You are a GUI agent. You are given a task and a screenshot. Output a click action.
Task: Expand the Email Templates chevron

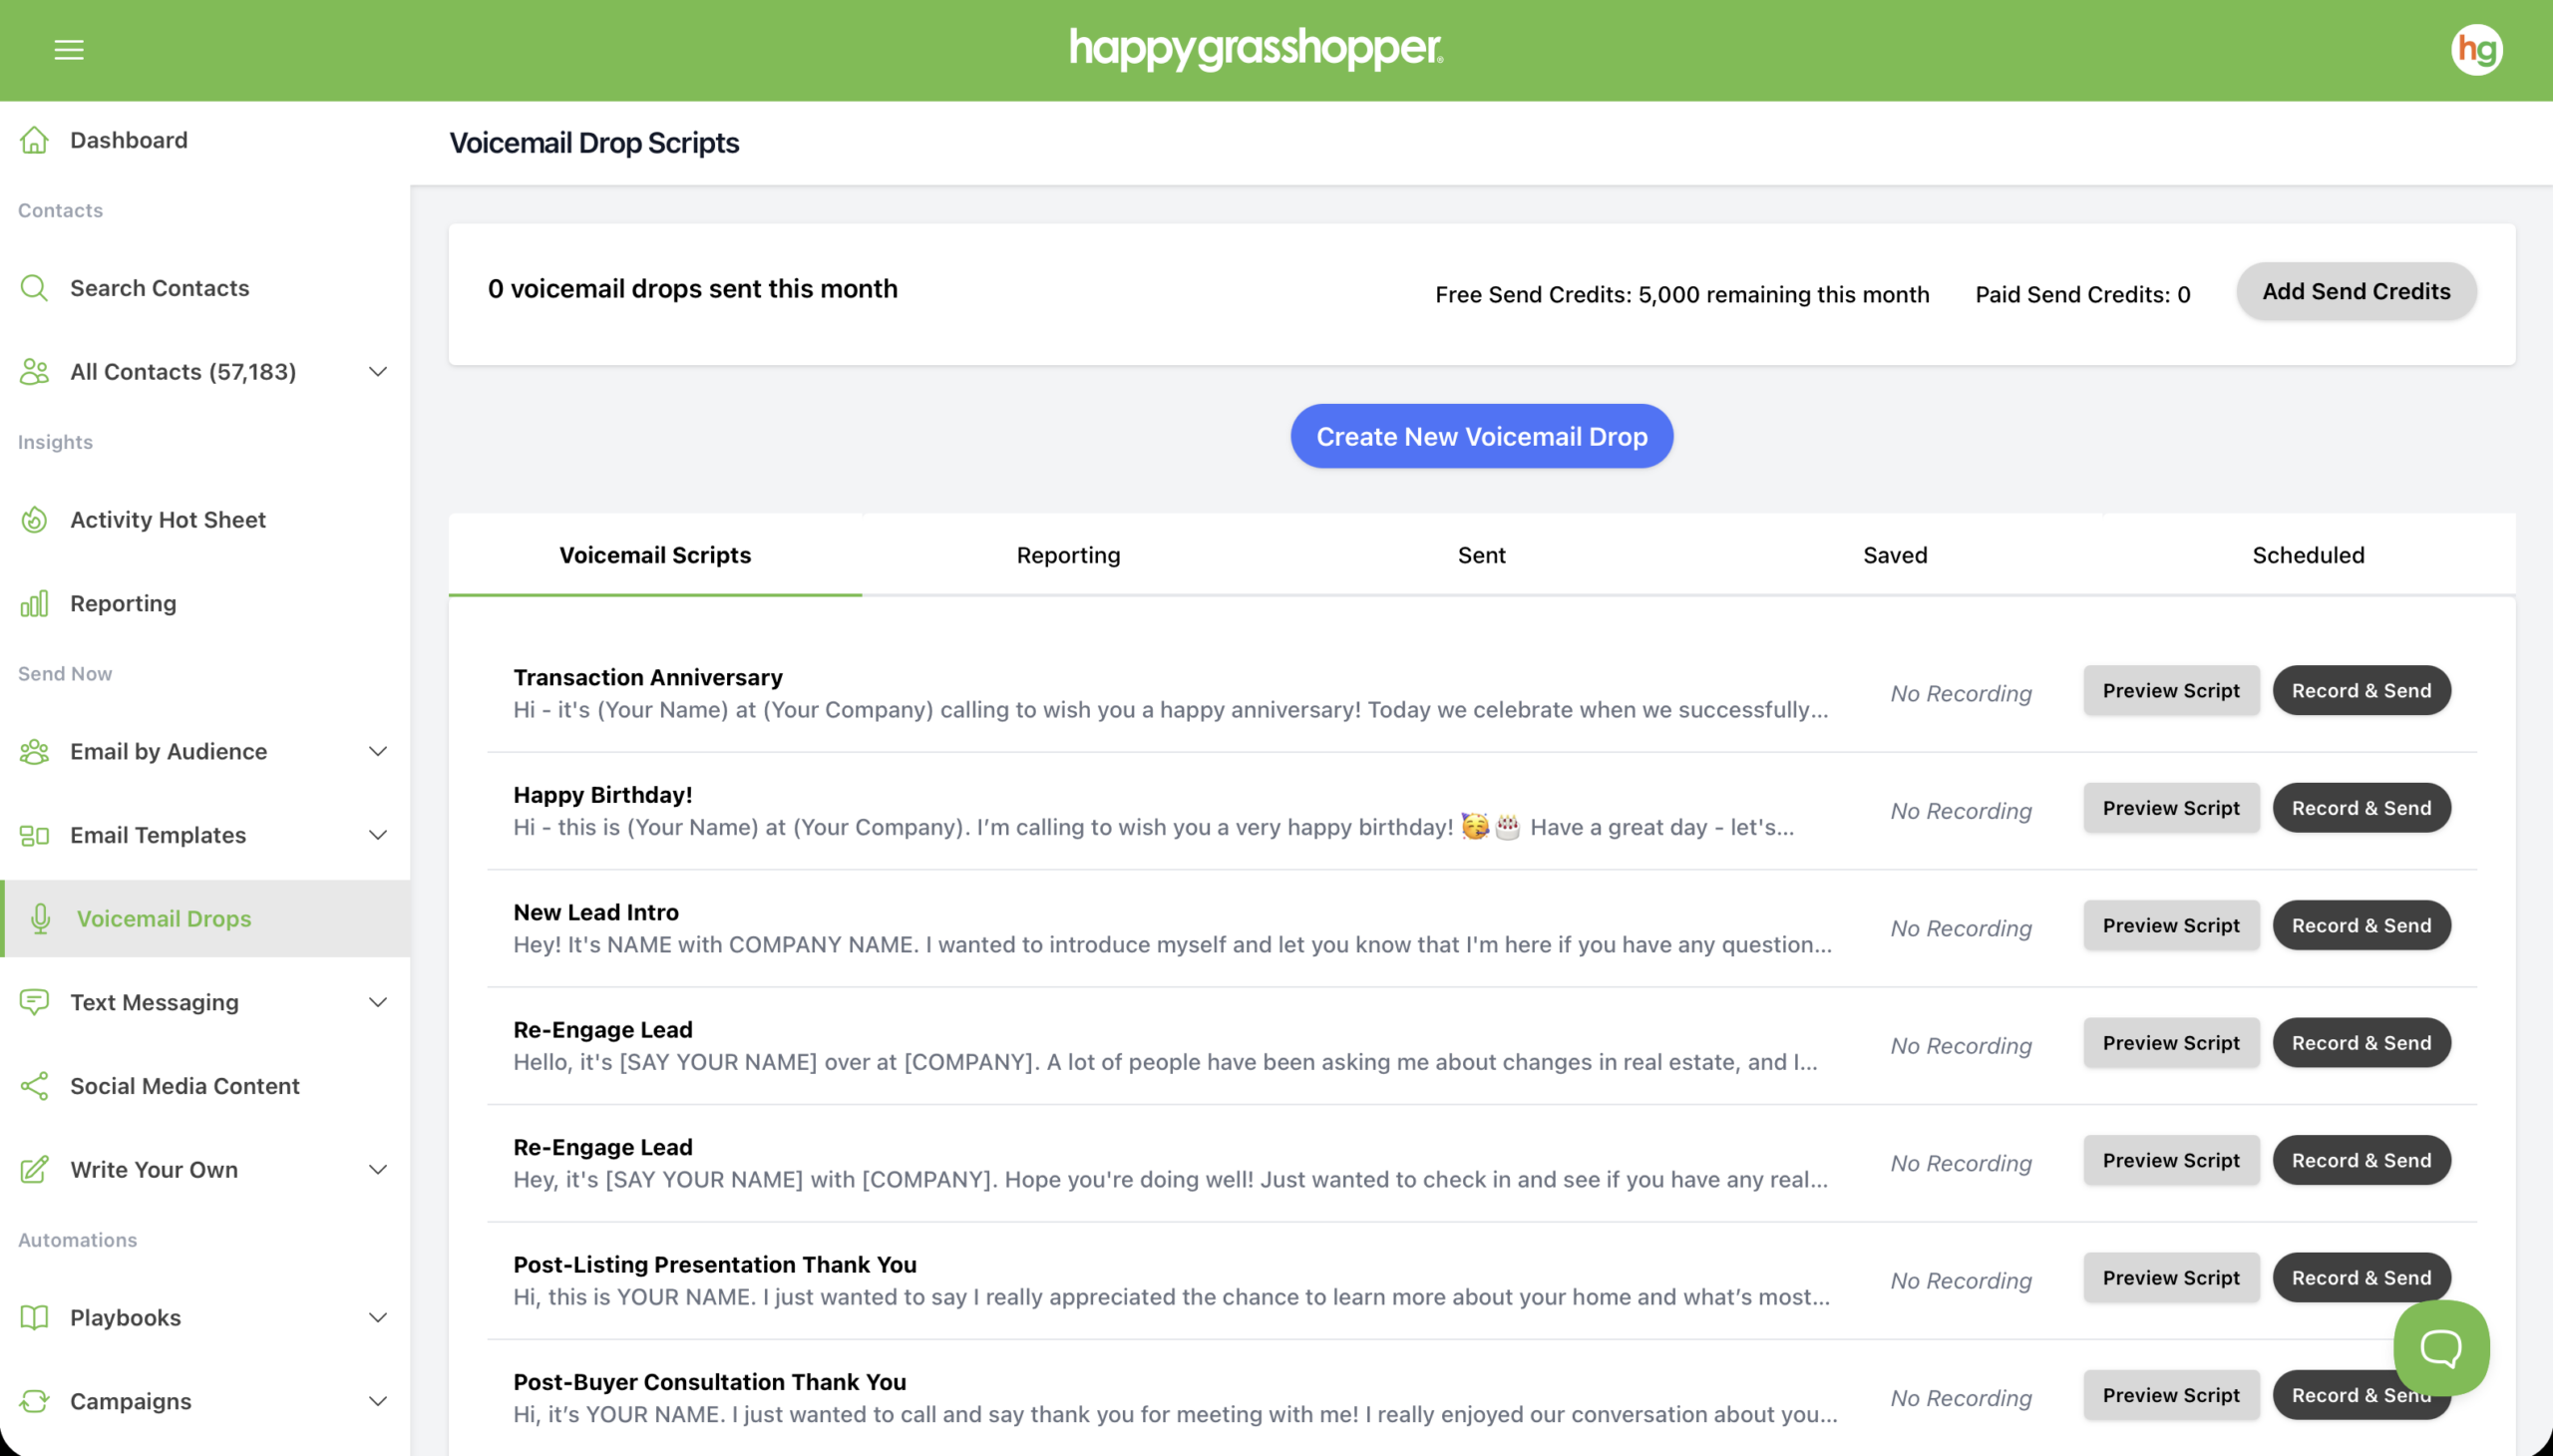pyautogui.click(x=378, y=836)
